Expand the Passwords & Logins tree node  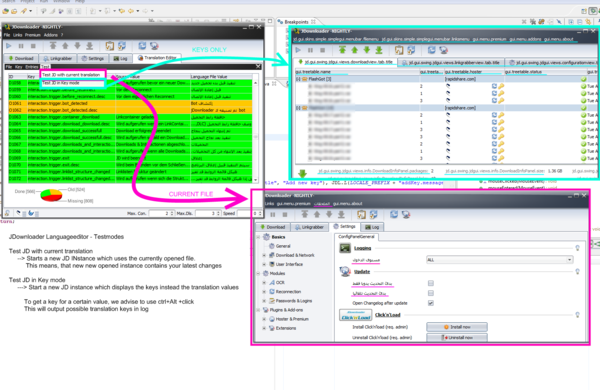click(264, 301)
